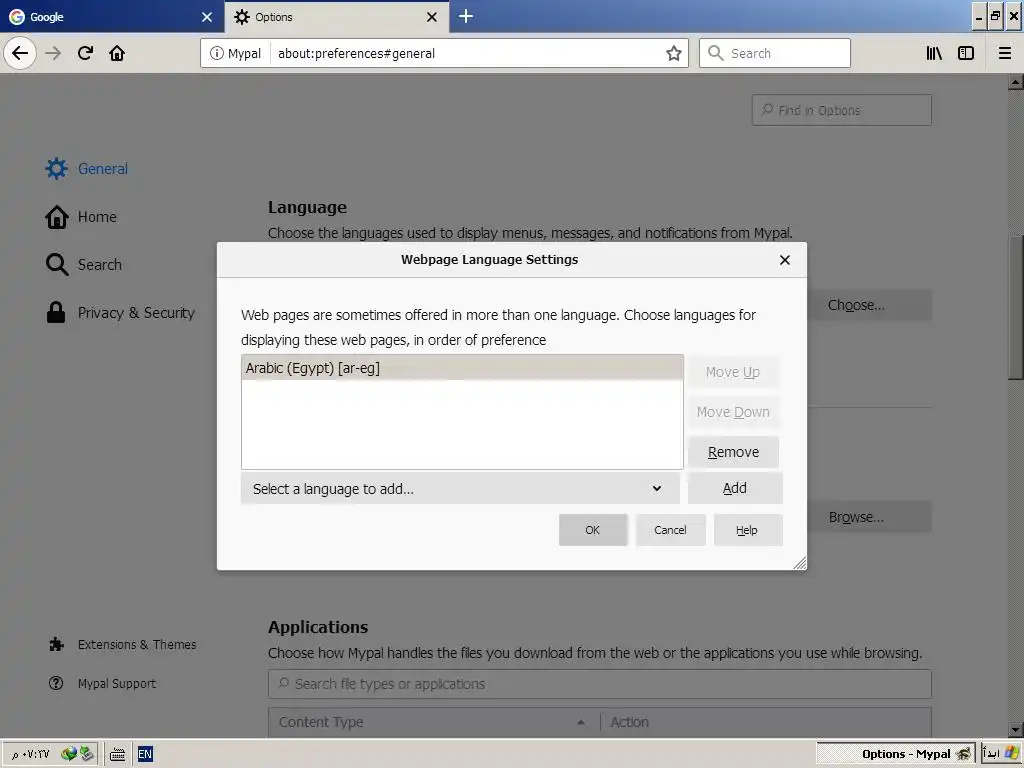Close the Options tab
The height and width of the screenshot is (768, 1024).
432,17
